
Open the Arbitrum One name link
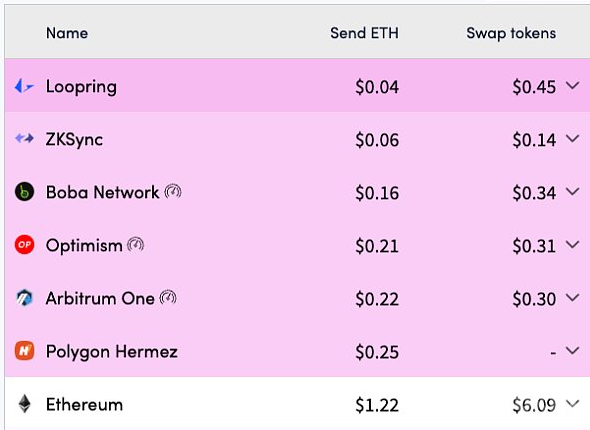point(100,298)
